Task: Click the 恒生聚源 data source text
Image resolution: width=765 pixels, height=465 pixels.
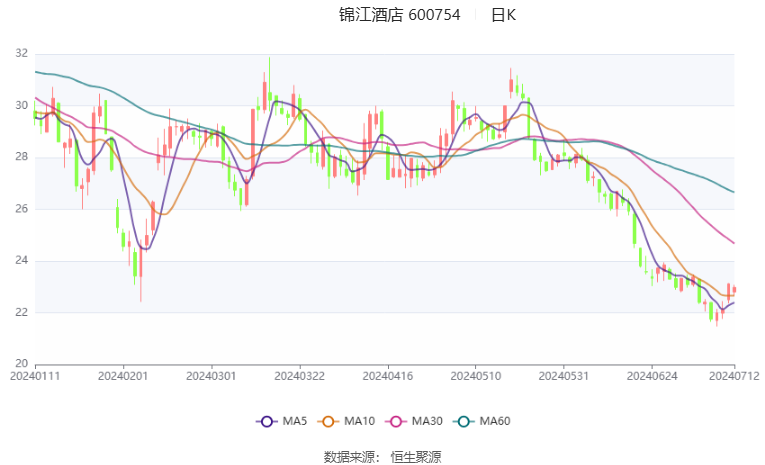Action: coord(416,457)
